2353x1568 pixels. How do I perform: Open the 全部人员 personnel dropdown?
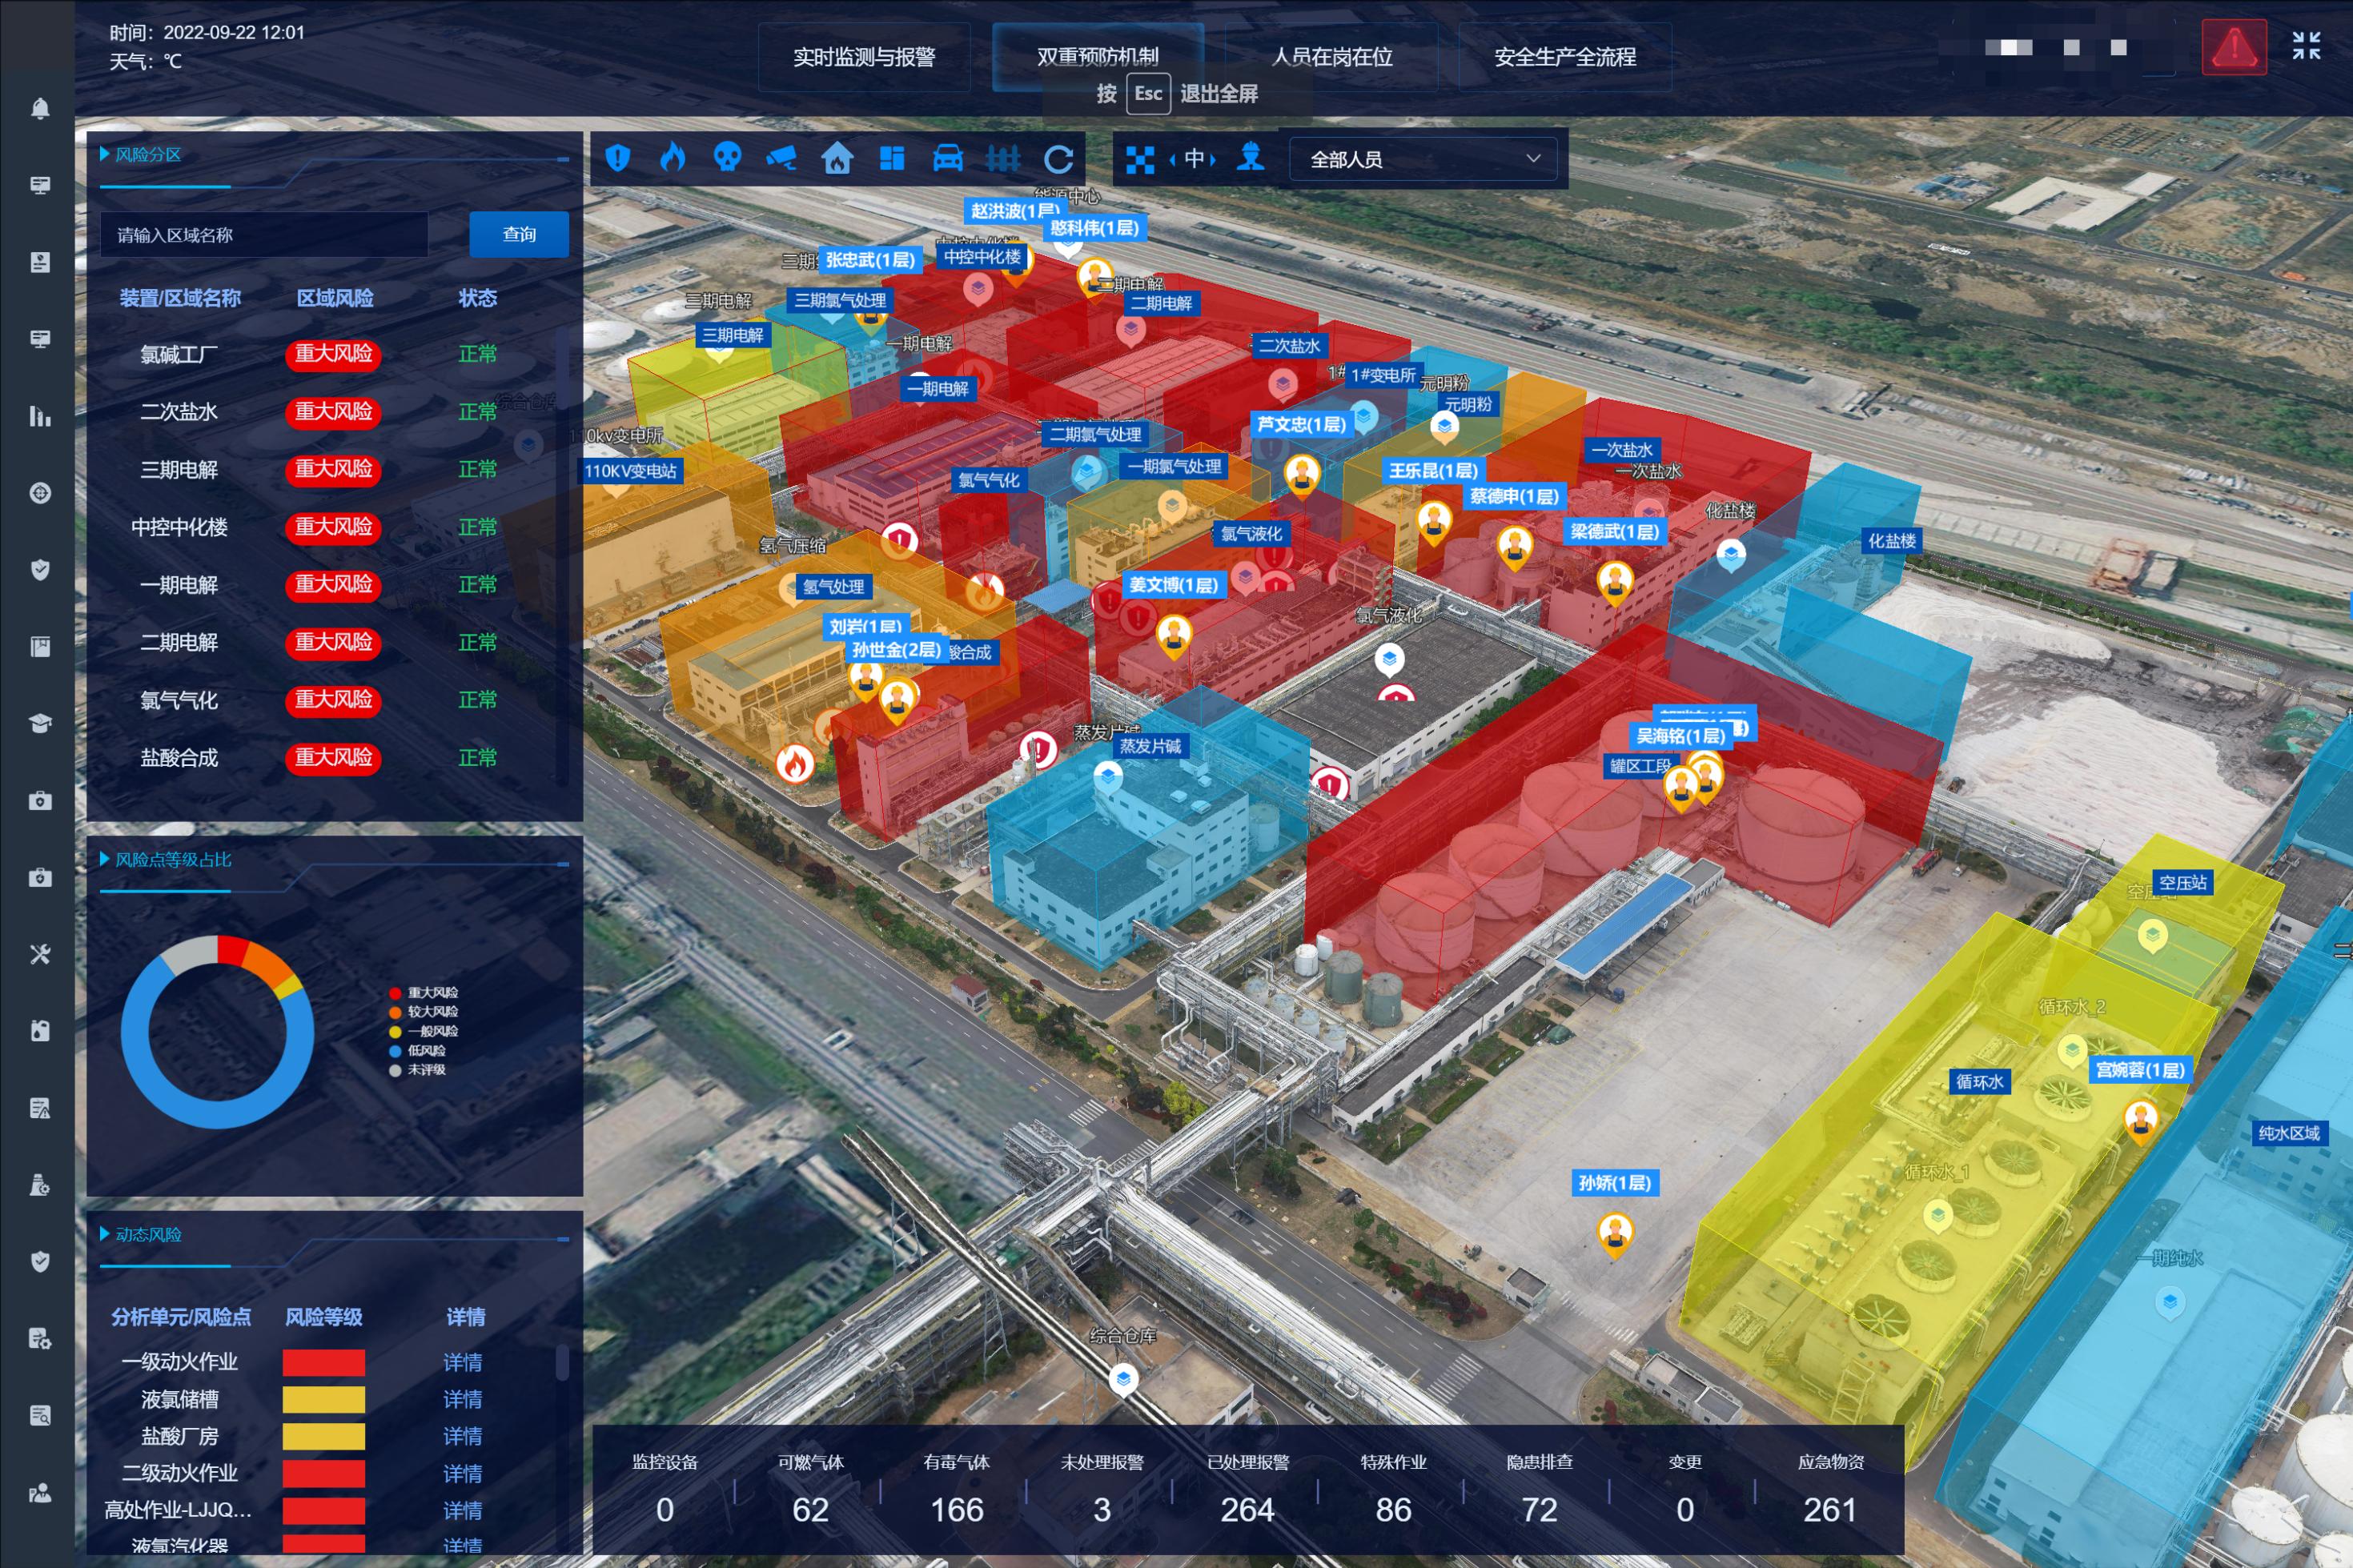(1424, 159)
